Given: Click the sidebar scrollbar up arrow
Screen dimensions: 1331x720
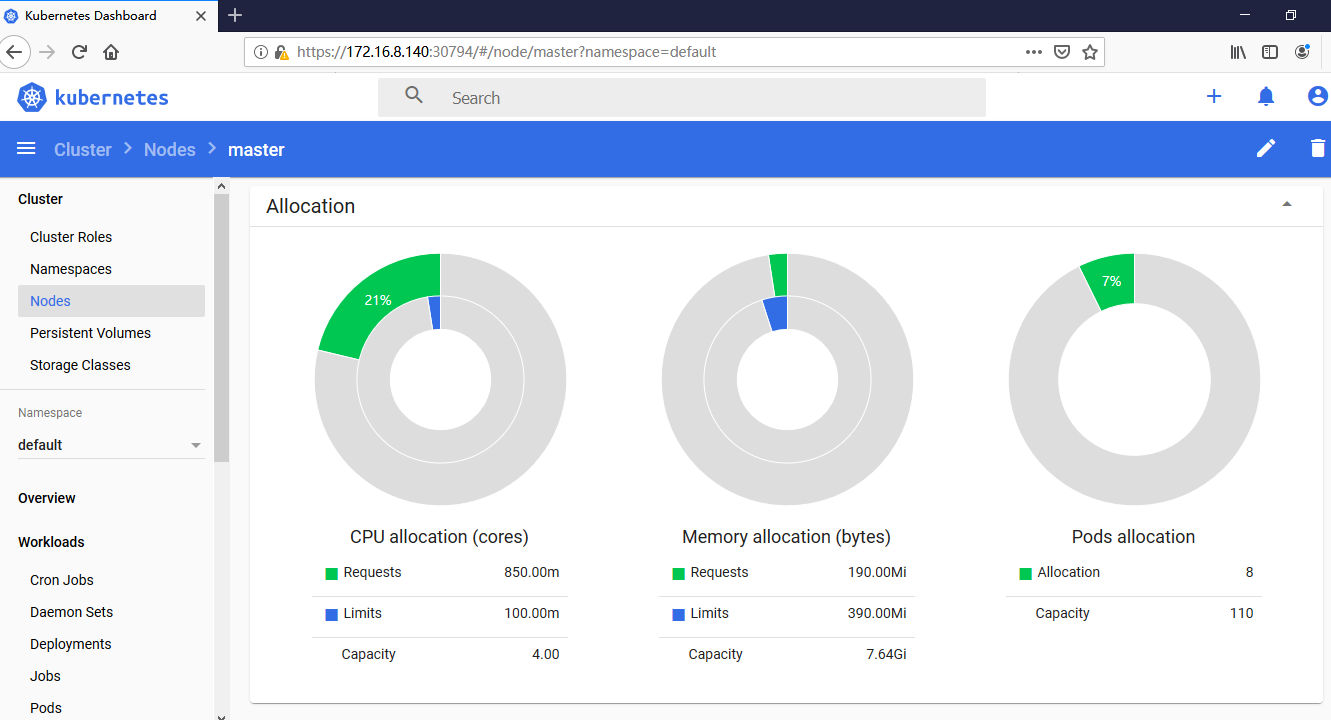Looking at the screenshot, I should click(222, 186).
